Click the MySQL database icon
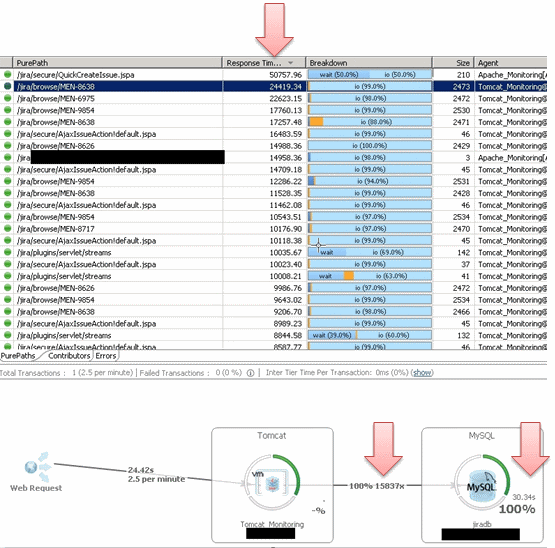The width and height of the screenshot is (555, 548). (x=481, y=486)
